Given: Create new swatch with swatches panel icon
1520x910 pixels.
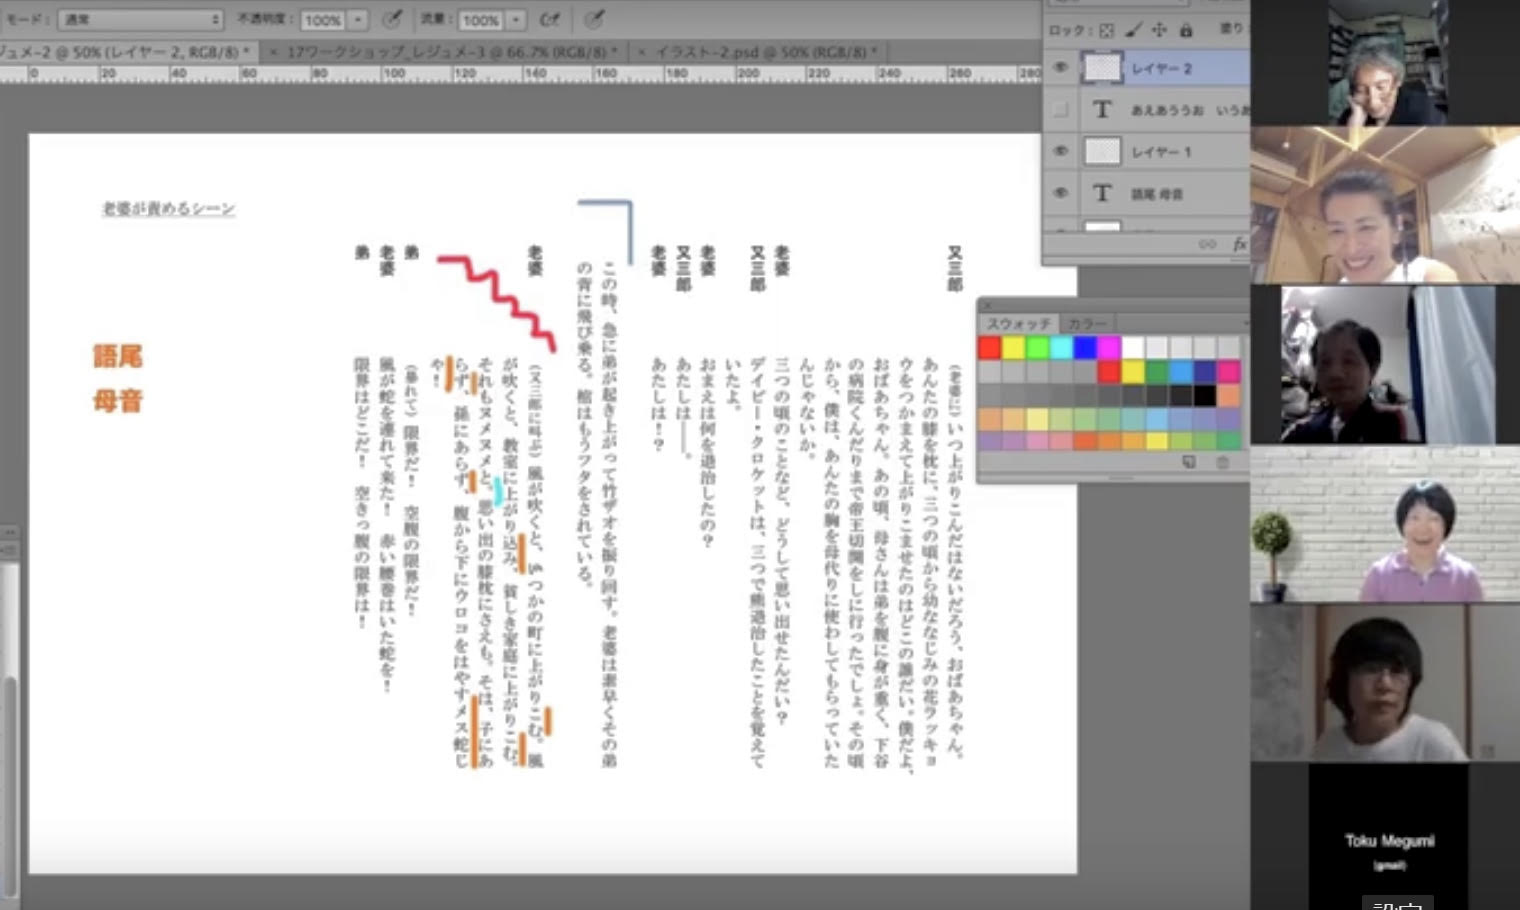Looking at the screenshot, I should pos(1189,462).
